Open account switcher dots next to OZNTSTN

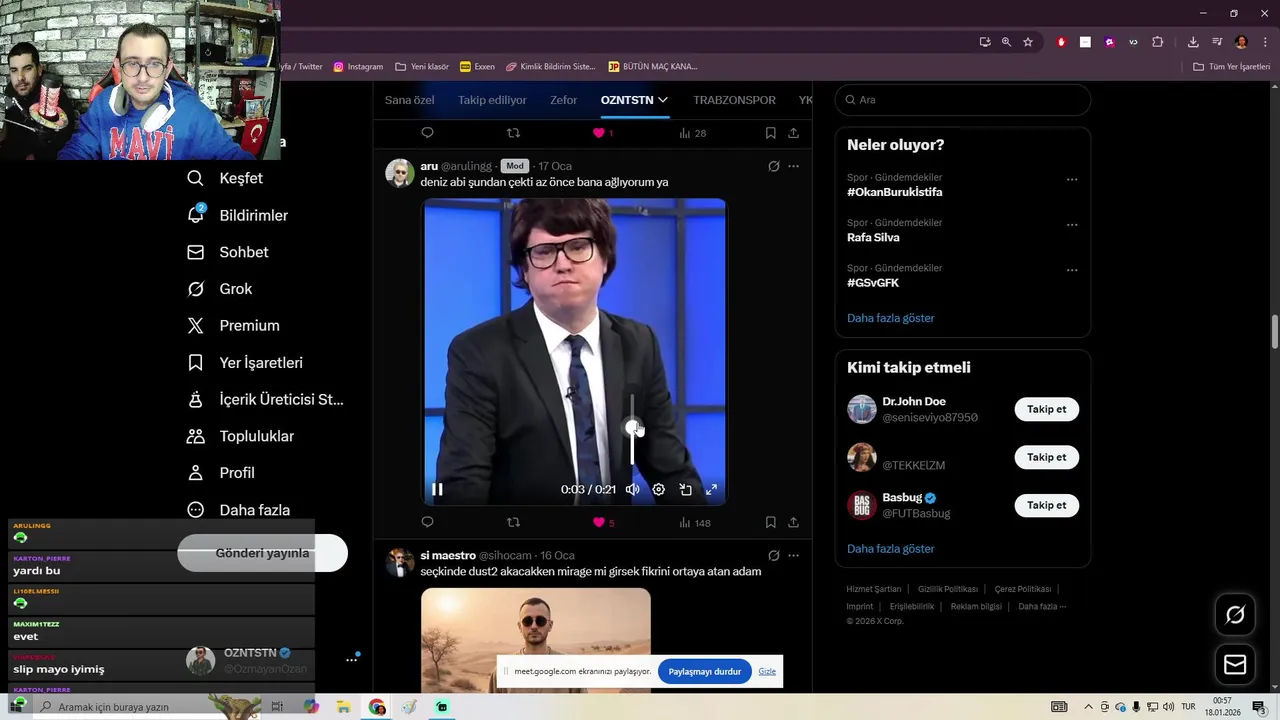(351, 660)
